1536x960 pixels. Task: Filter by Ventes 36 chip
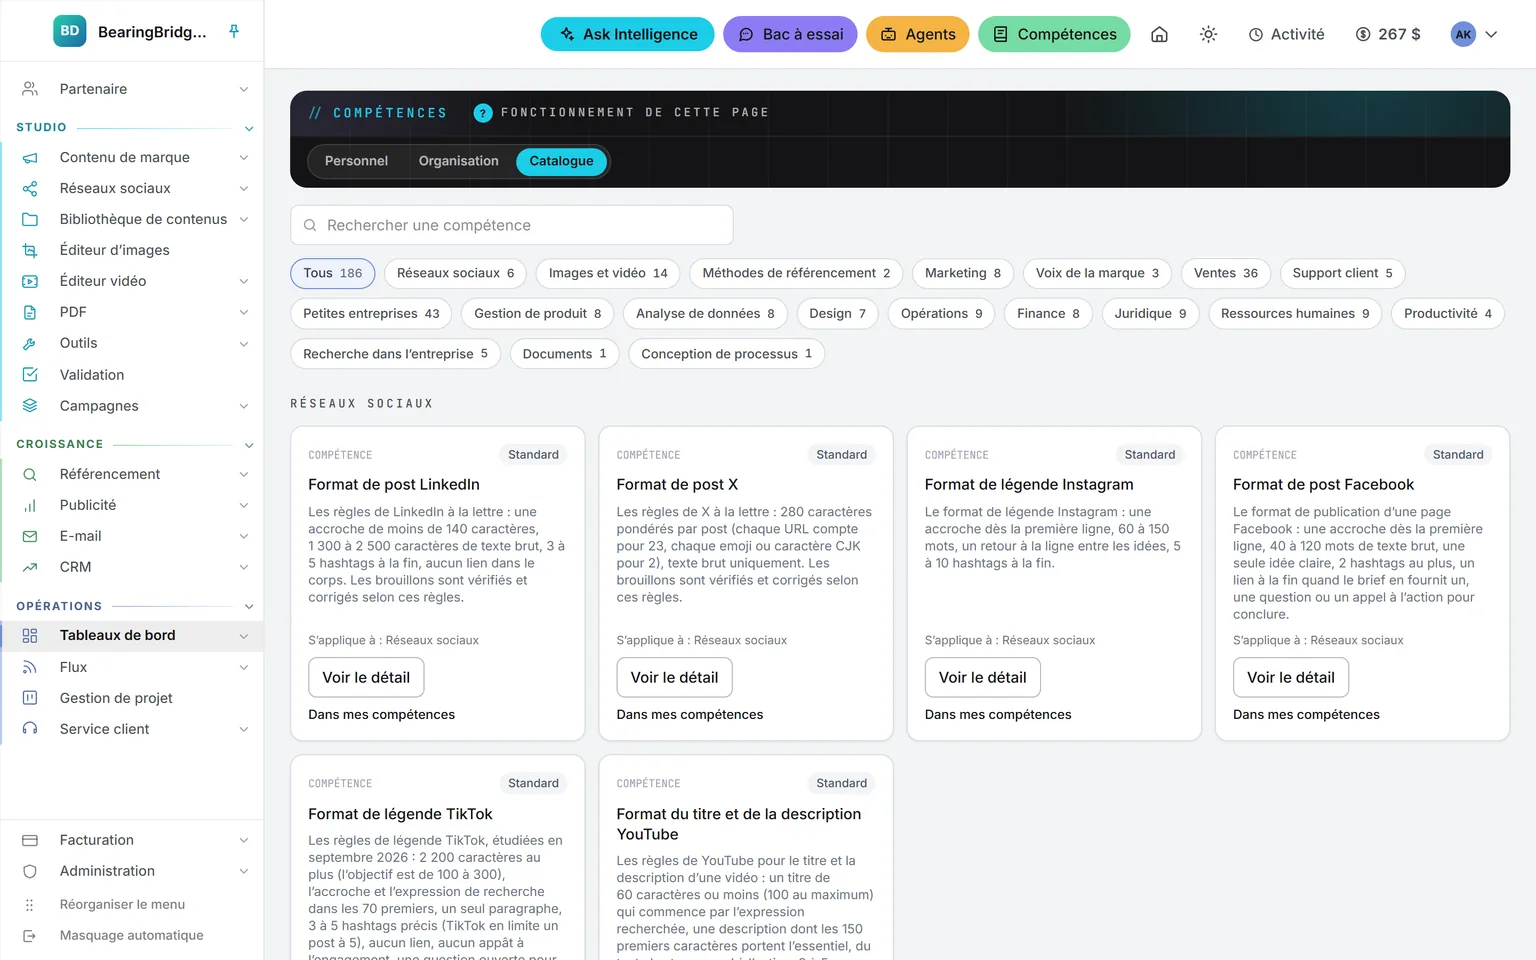tap(1226, 274)
